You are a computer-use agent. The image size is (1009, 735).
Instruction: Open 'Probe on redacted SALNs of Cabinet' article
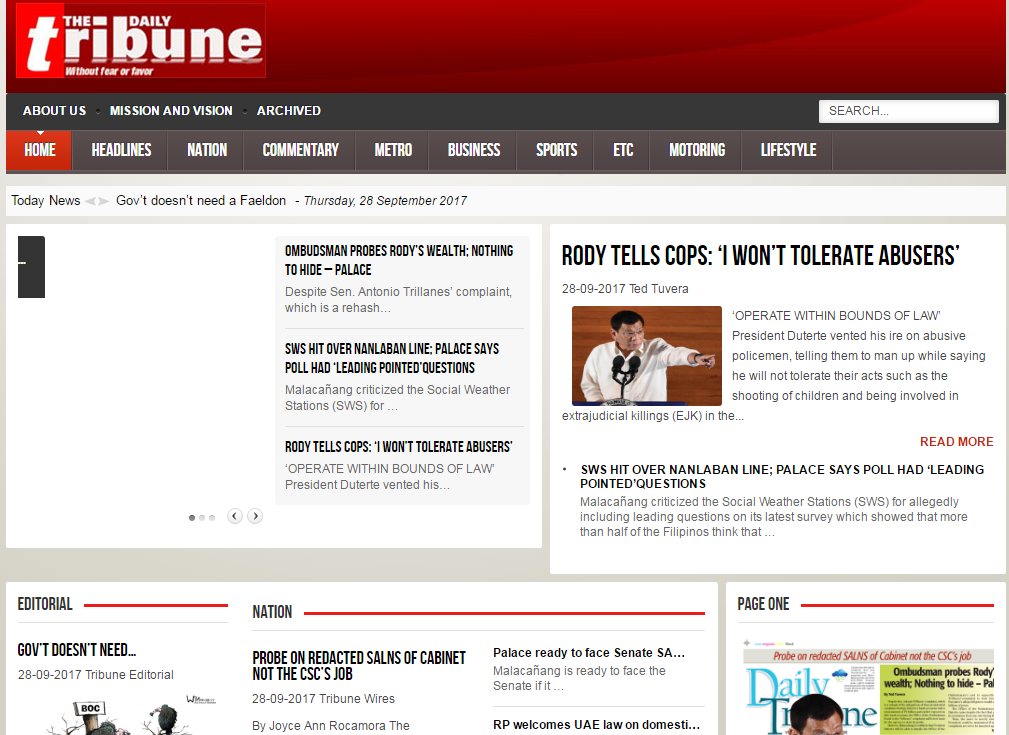coord(359,665)
